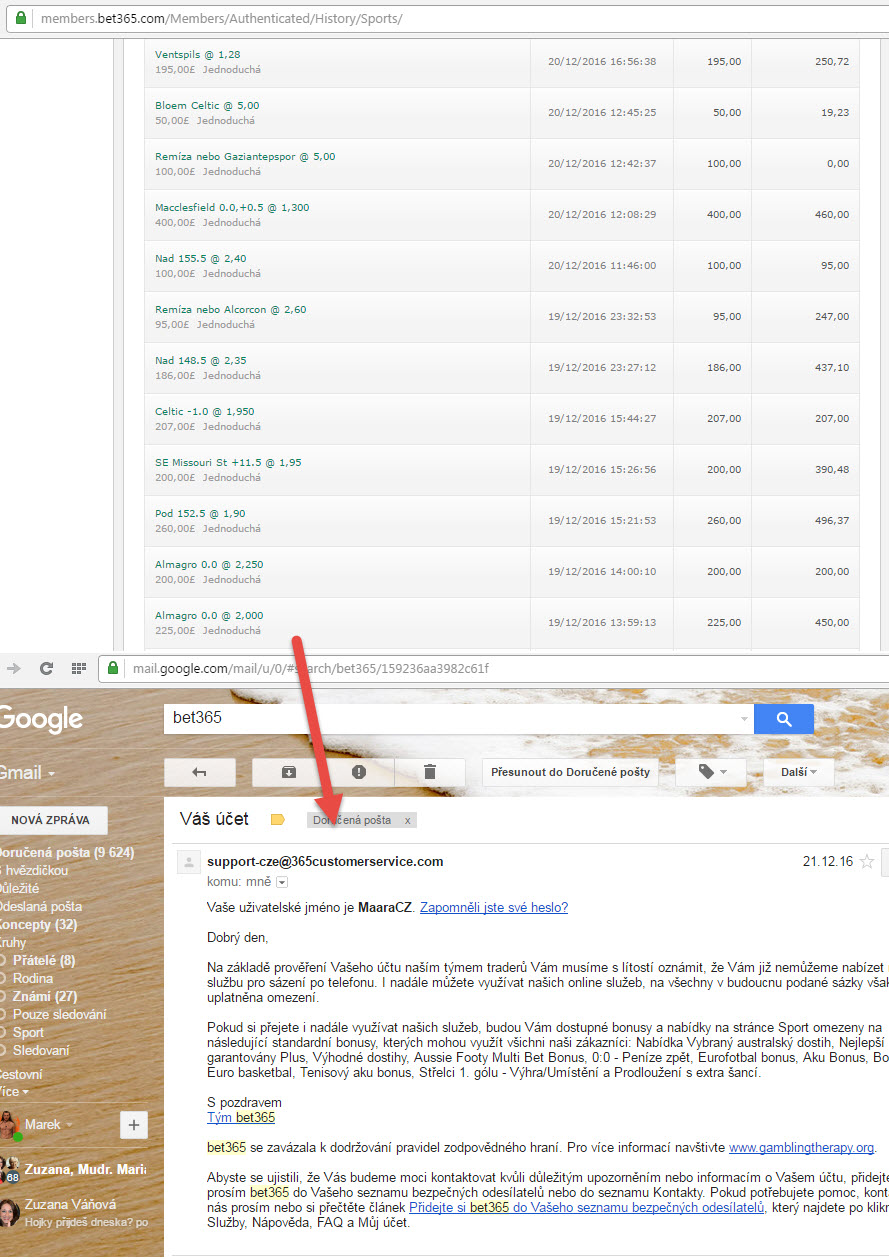This screenshot has width=889, height=1259.
Task: Click the Ventspils @ 1,28 bet entry
Action: click(x=198, y=54)
